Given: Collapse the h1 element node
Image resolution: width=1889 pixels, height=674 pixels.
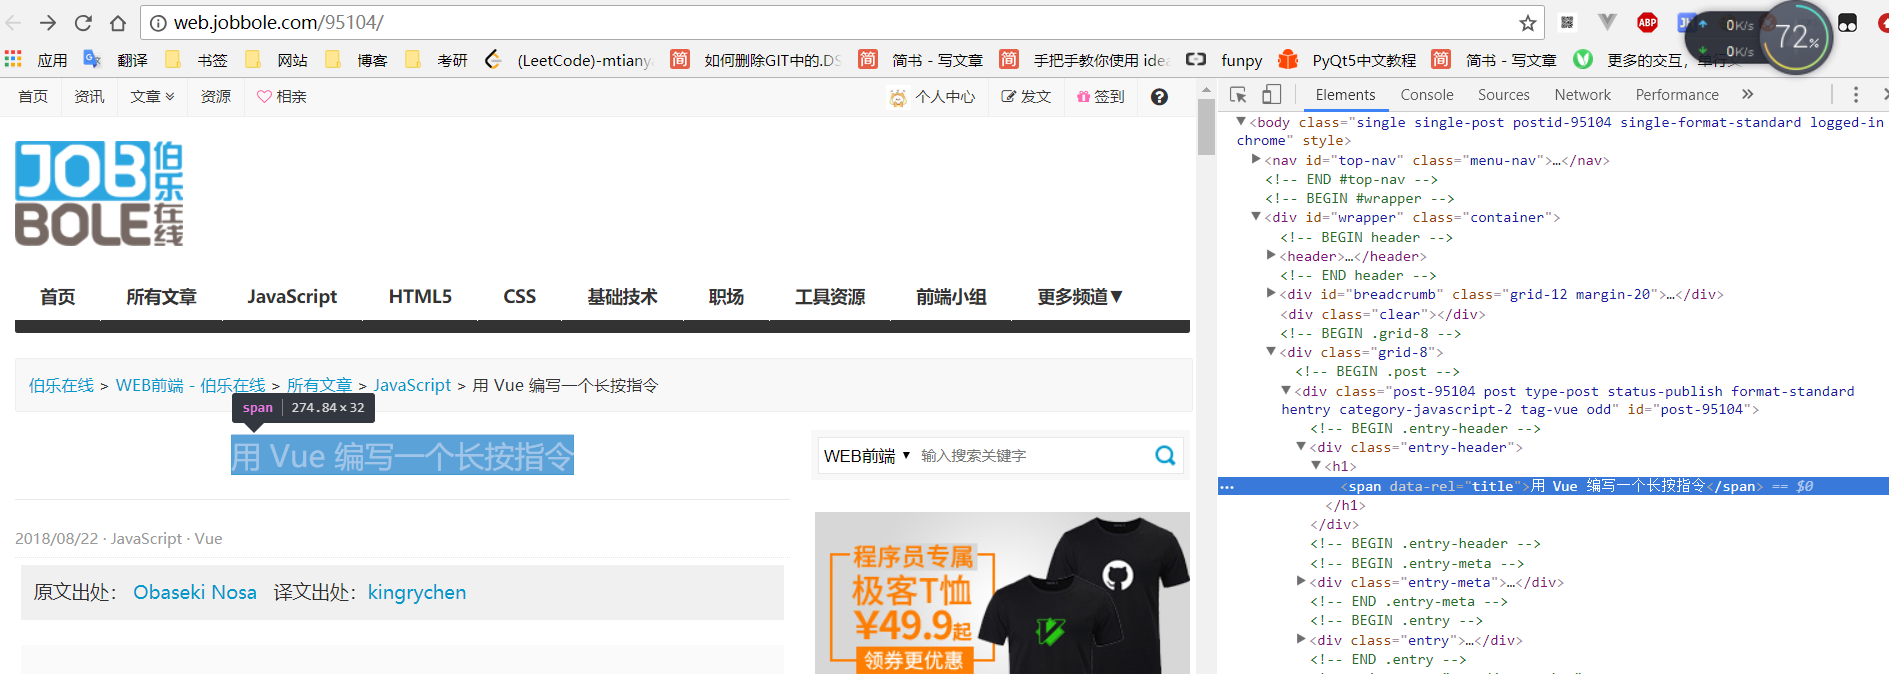Looking at the screenshot, I should pos(1316,465).
